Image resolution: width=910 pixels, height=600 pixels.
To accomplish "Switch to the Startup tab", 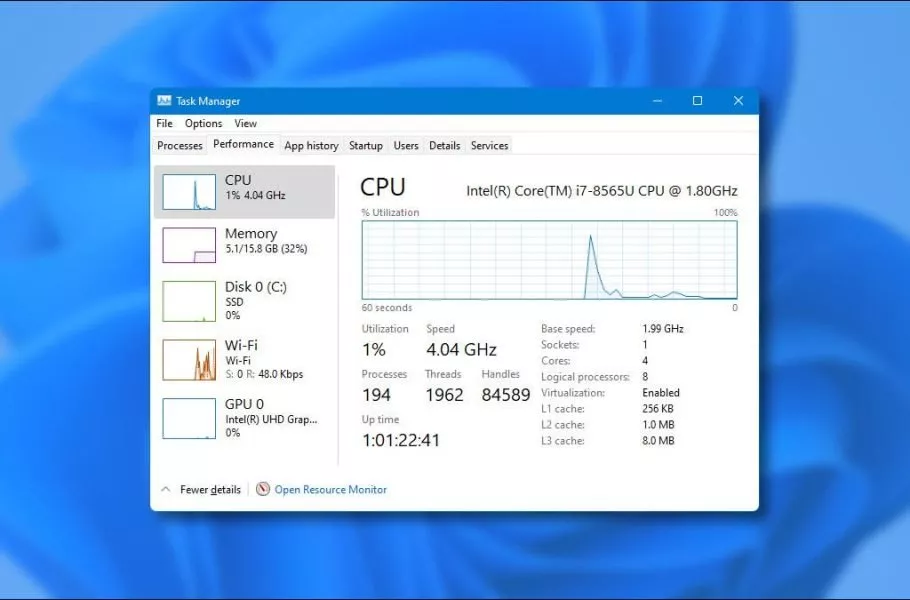I will click(x=366, y=146).
